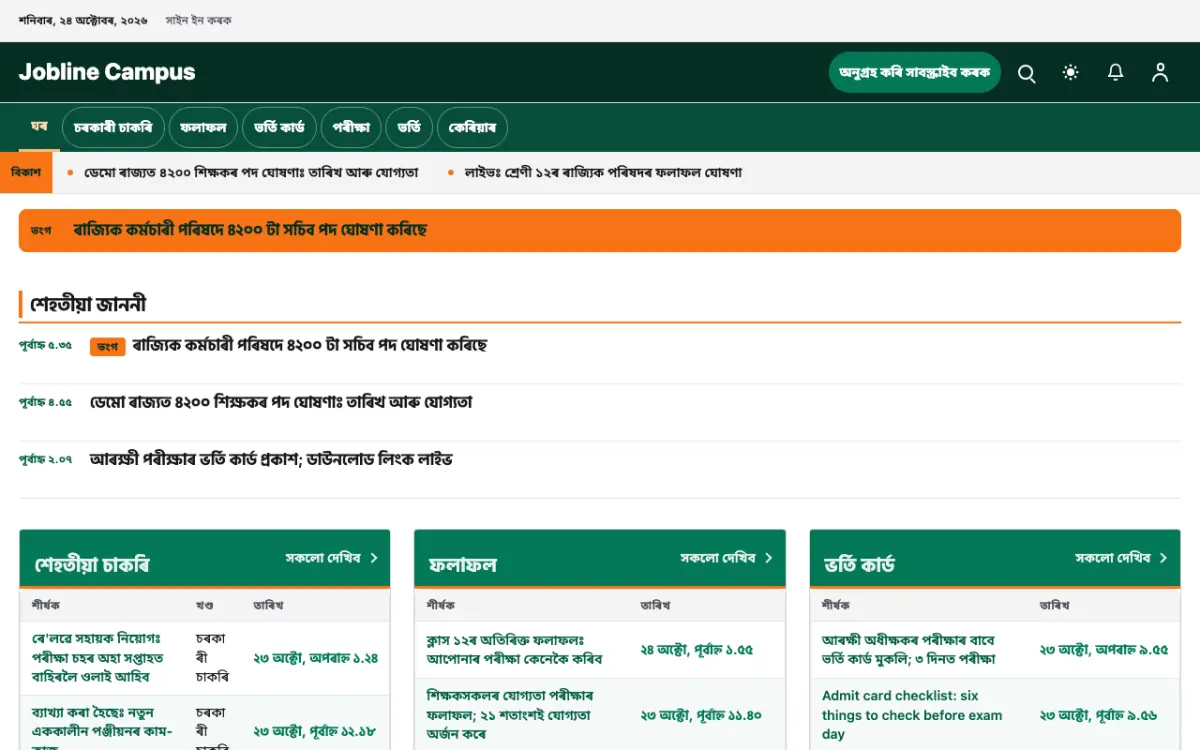Open row Admit card checklist: six things

[x=912, y=715]
